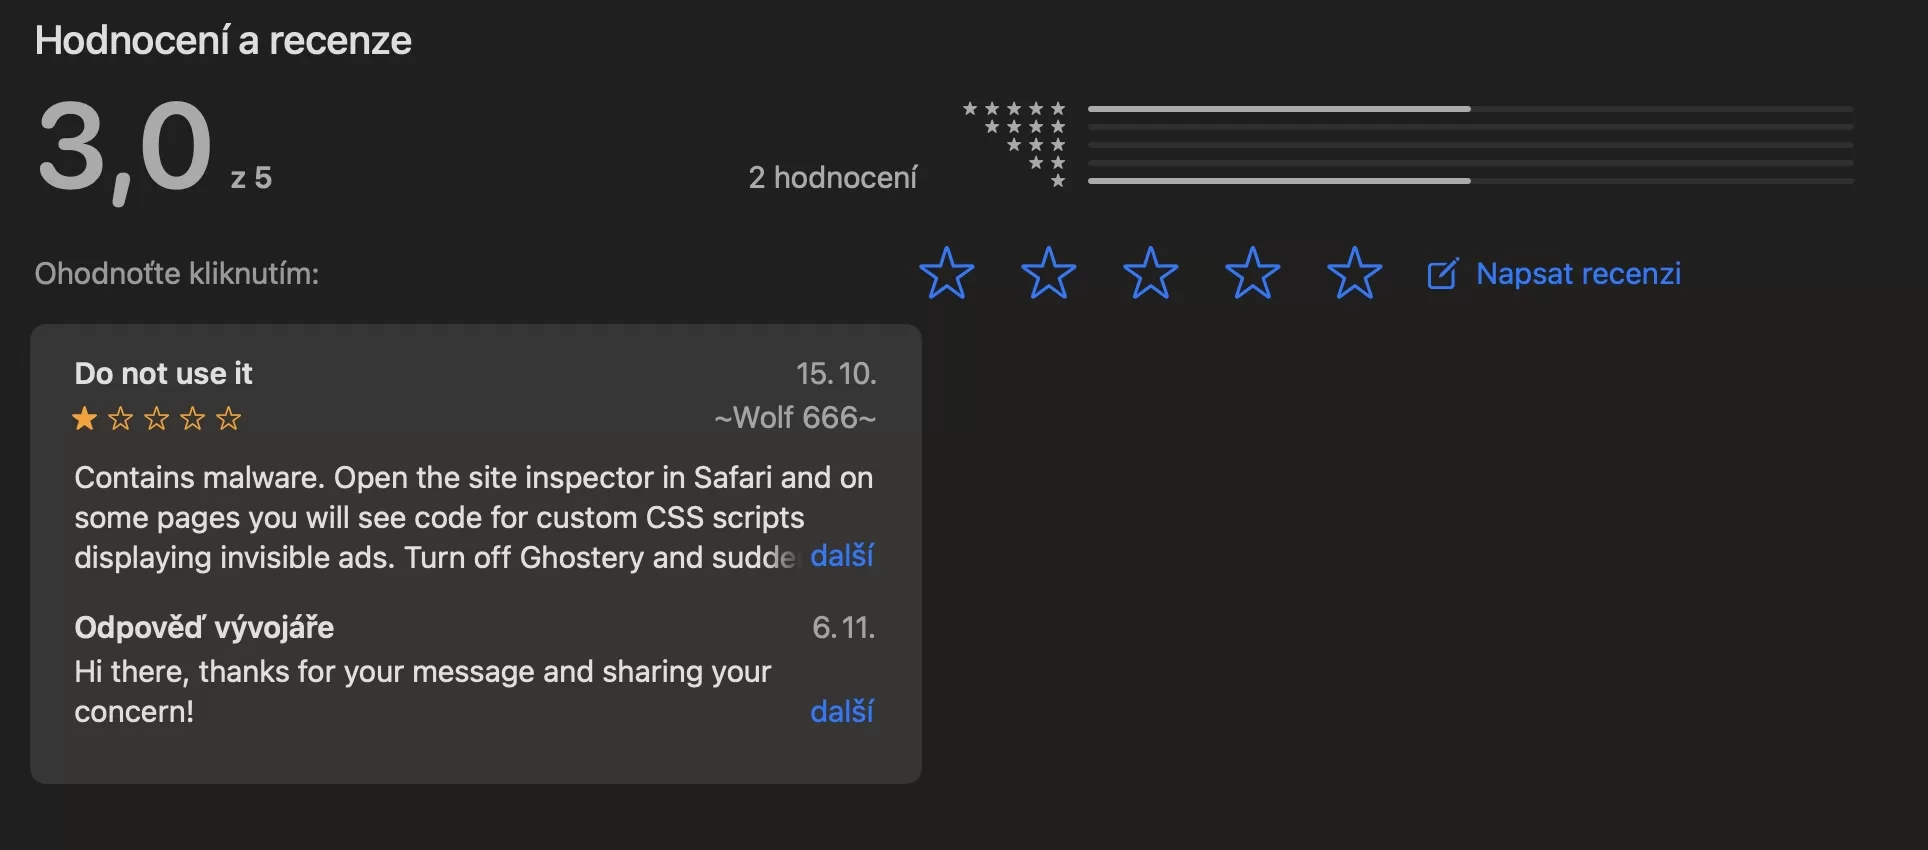The height and width of the screenshot is (850, 1928).
Task: Expand the malware review with "další"
Action: 842,556
